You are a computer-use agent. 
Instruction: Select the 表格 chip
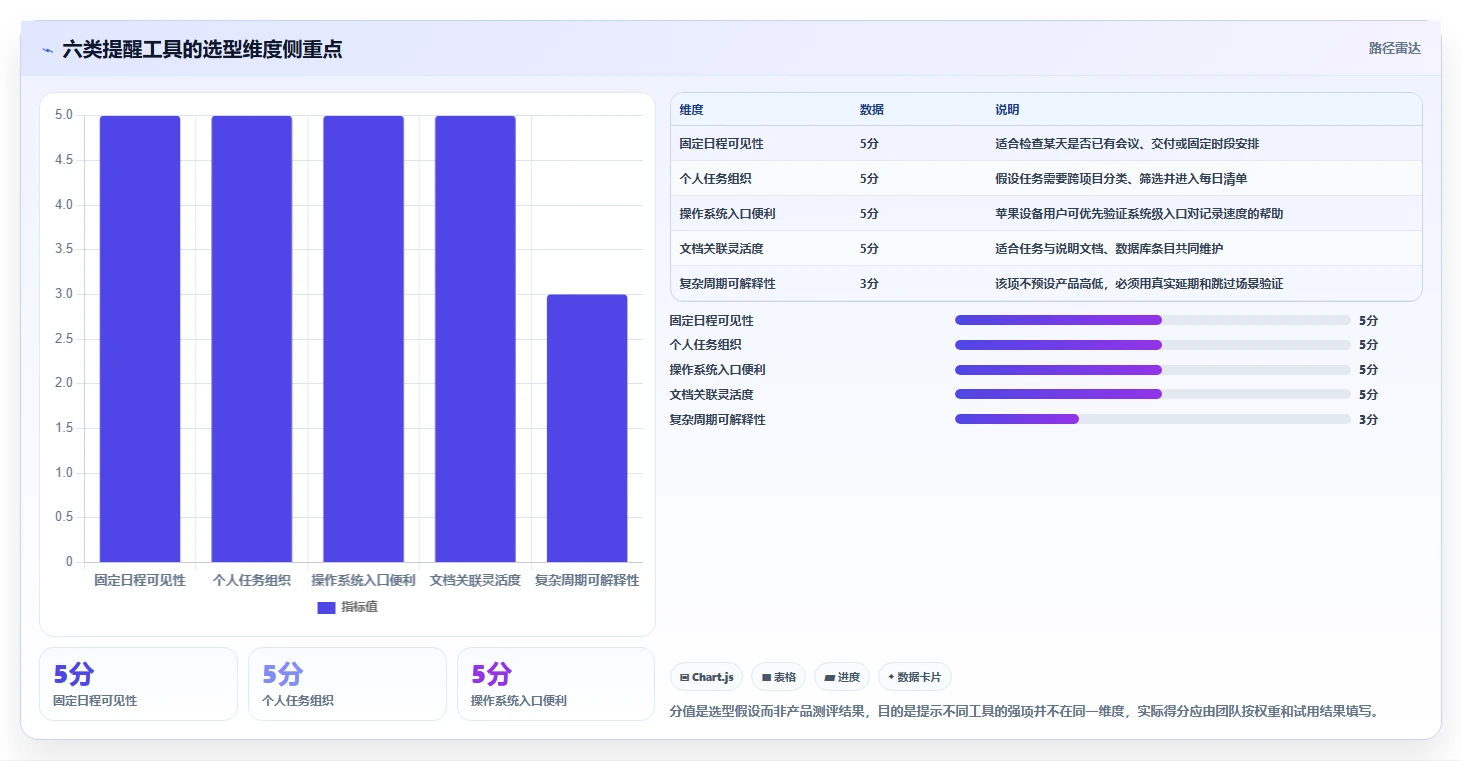click(x=779, y=677)
